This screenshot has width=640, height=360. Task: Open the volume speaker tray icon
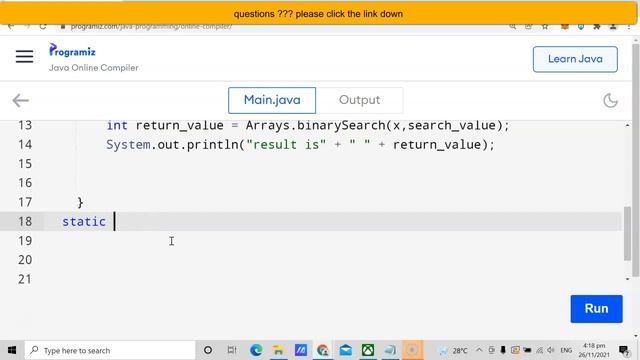click(x=551, y=350)
